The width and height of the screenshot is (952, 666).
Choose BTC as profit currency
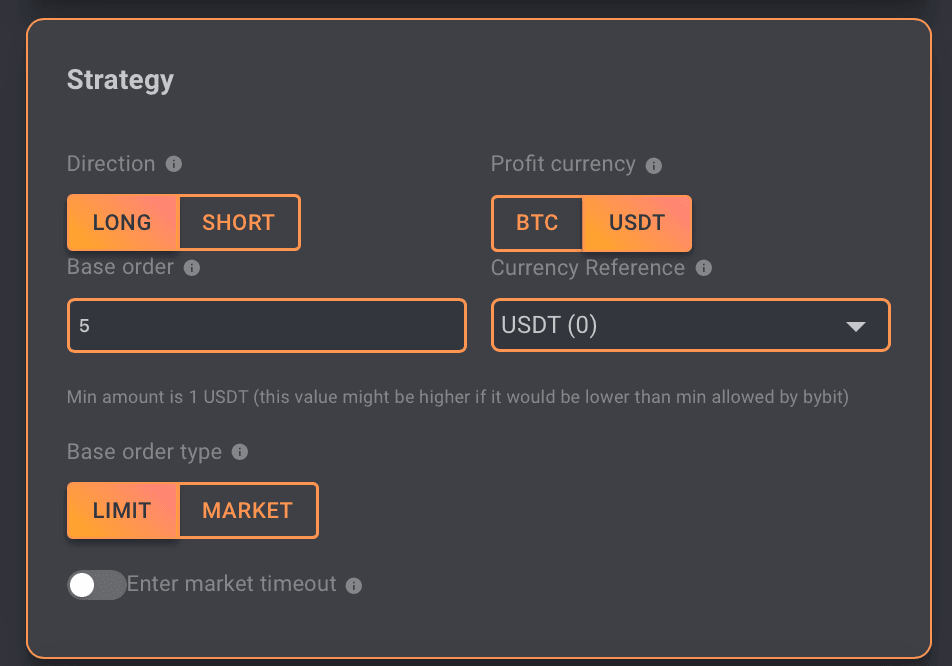(x=537, y=222)
